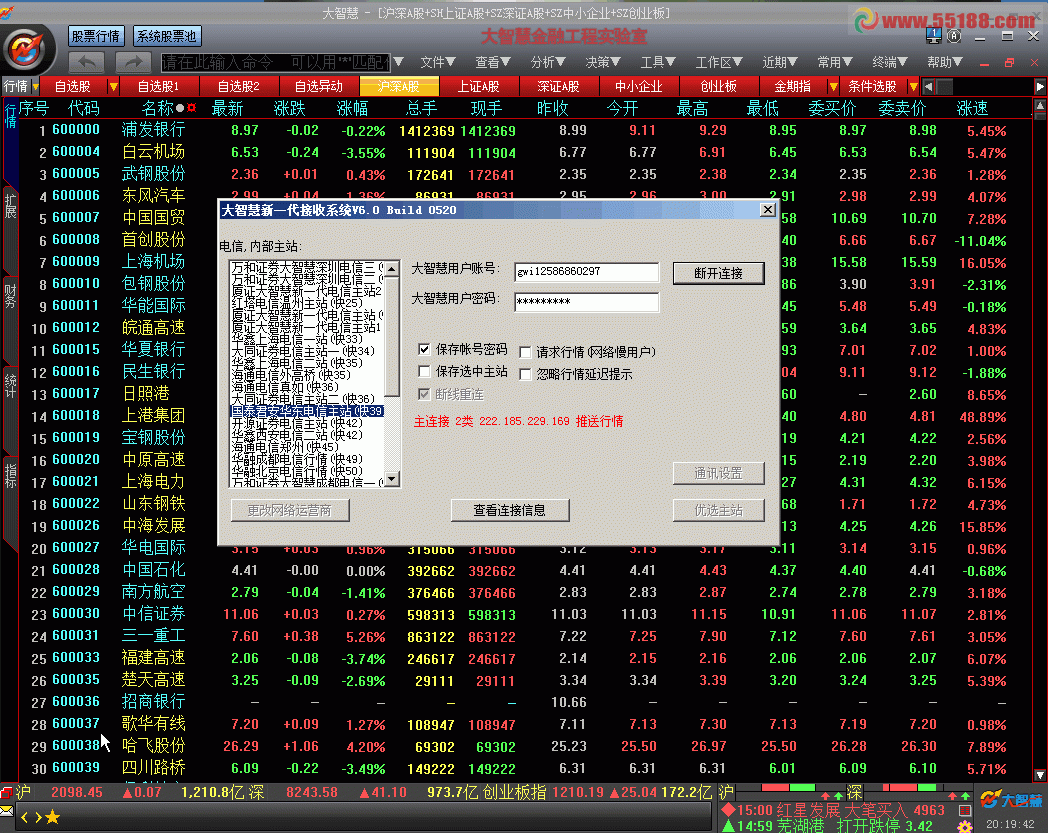Image resolution: width=1048 pixels, height=833 pixels.
Task: Click the 大智慧用户账号 input field
Action: [586, 271]
